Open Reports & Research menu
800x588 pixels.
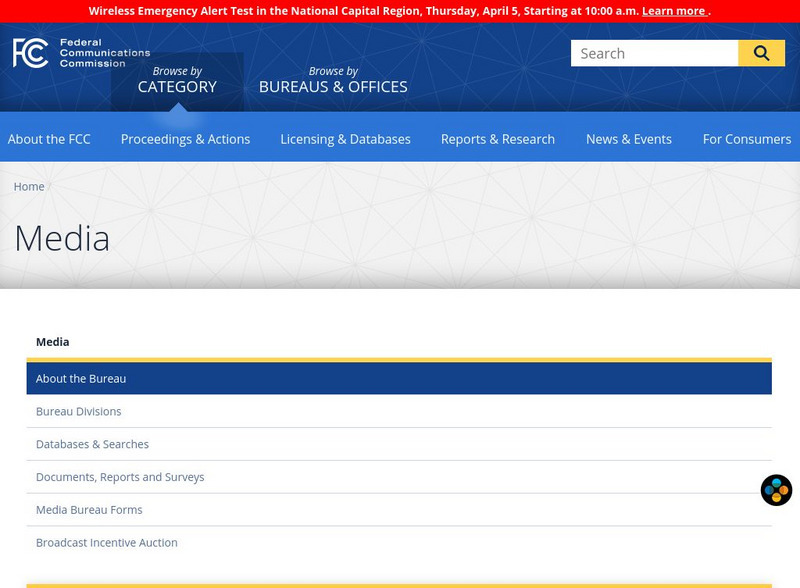coord(497,139)
